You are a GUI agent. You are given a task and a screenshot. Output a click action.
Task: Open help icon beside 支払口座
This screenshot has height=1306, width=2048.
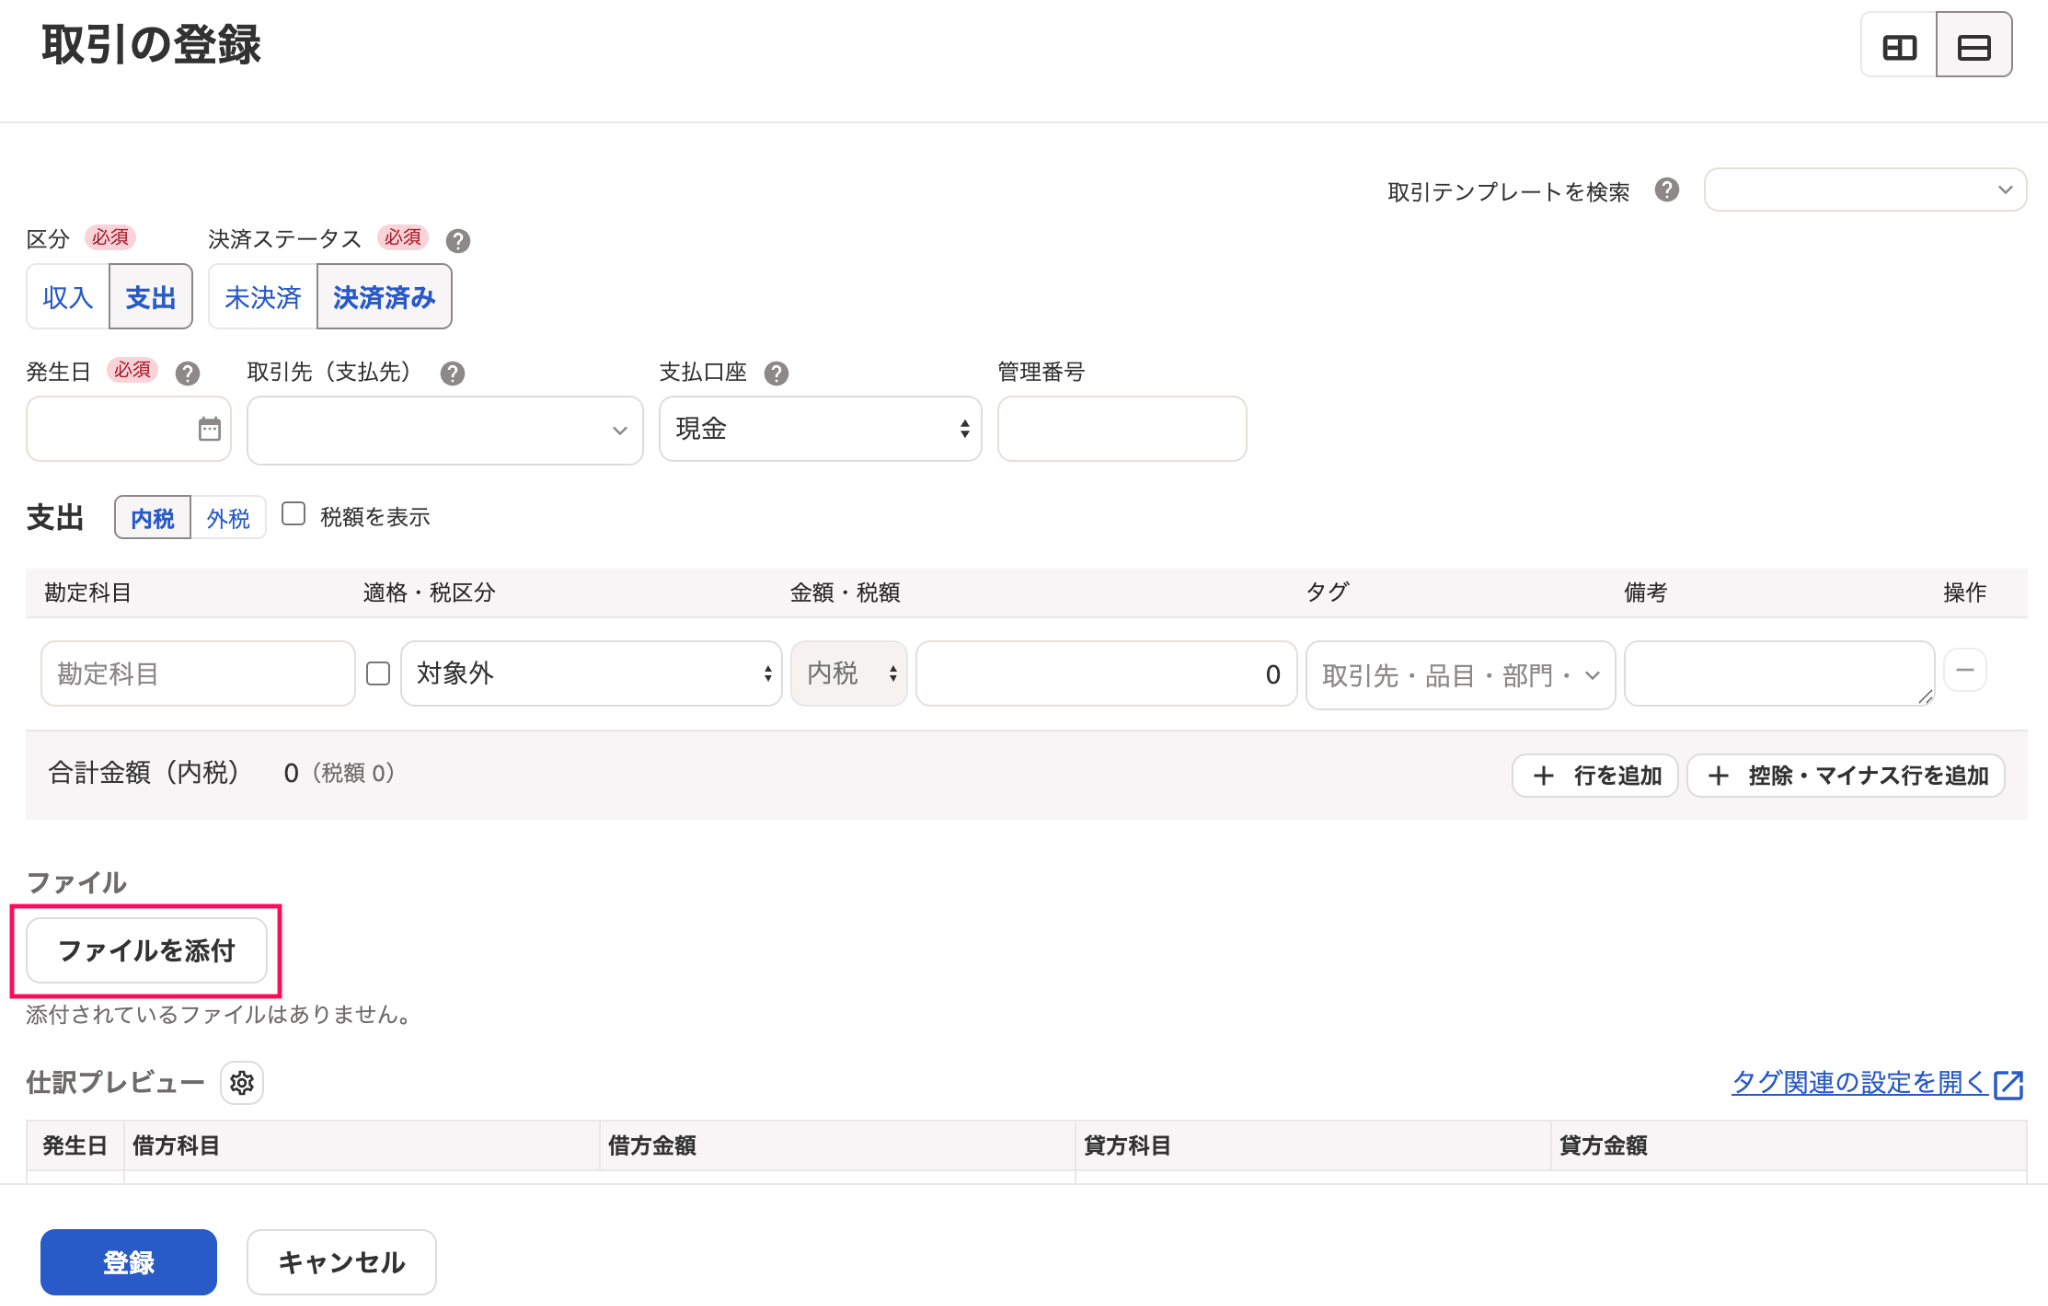click(776, 373)
